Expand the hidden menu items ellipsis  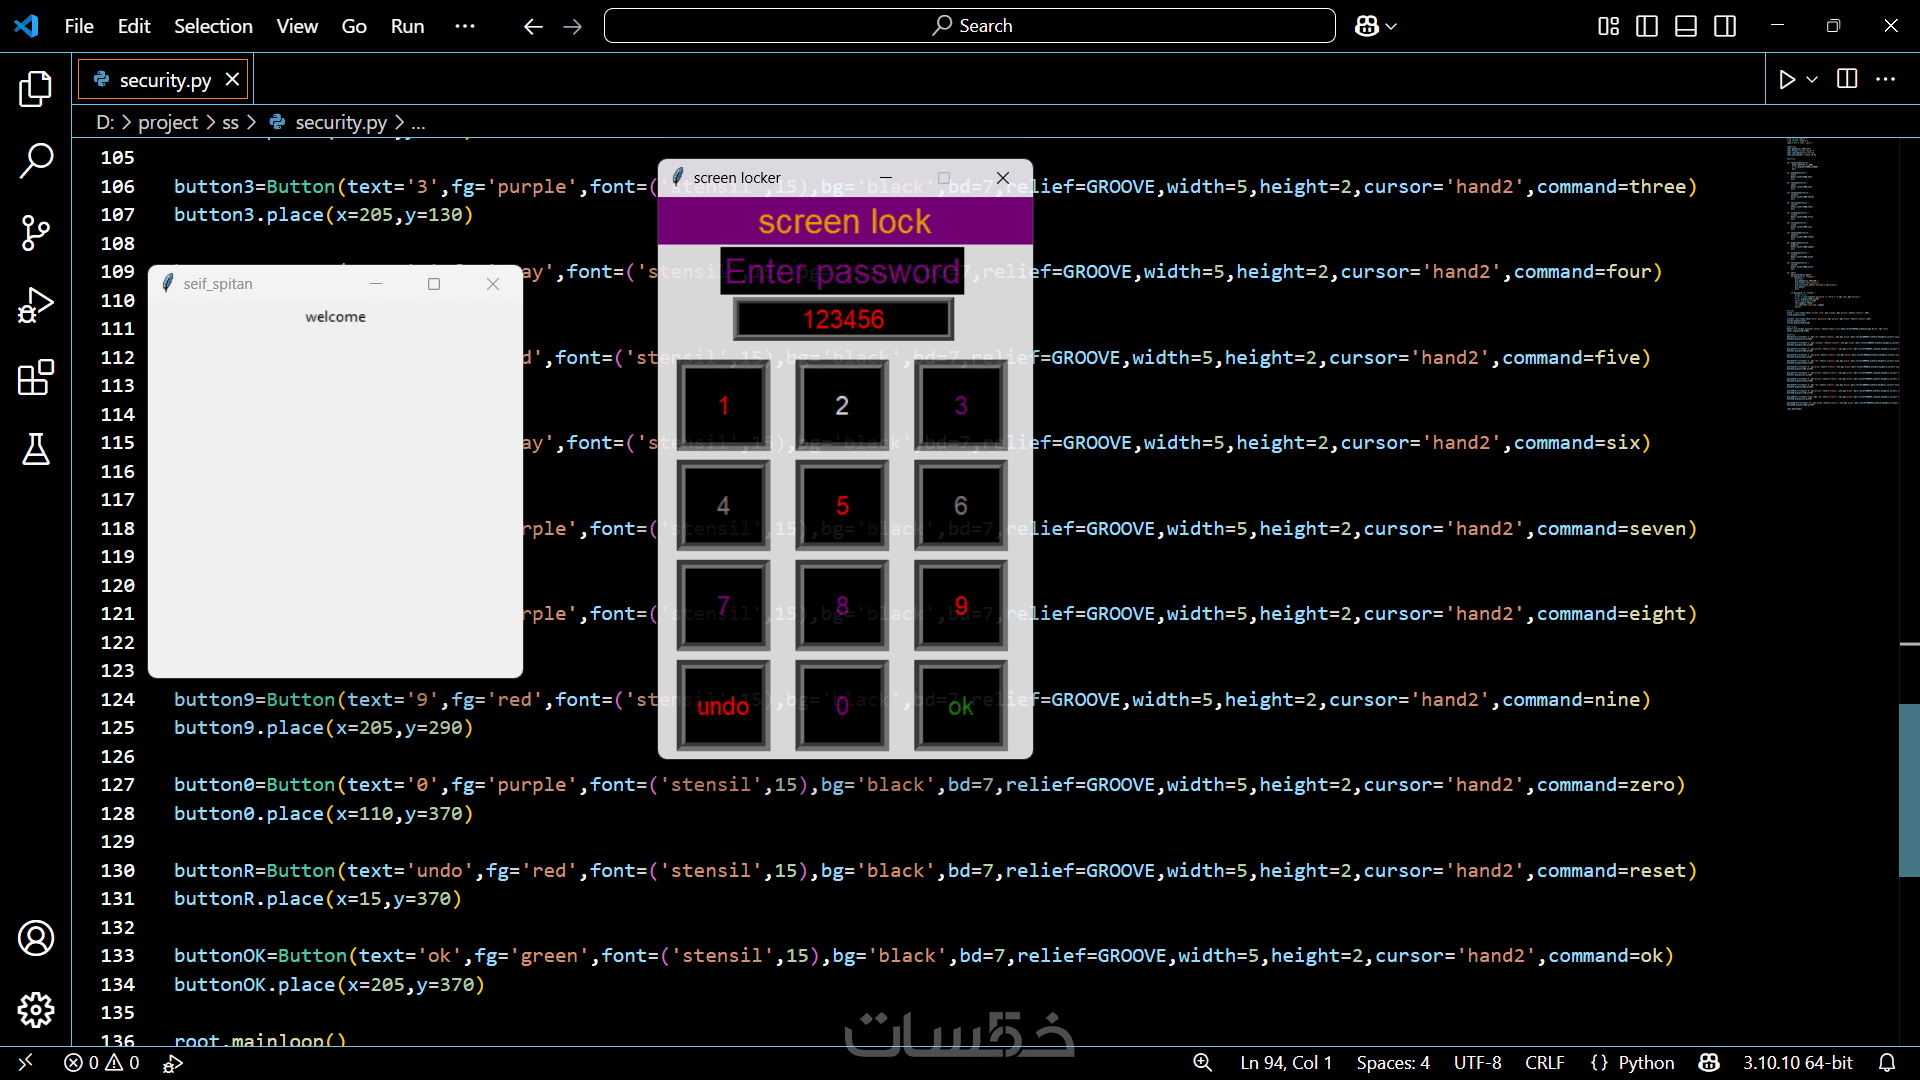click(x=464, y=26)
